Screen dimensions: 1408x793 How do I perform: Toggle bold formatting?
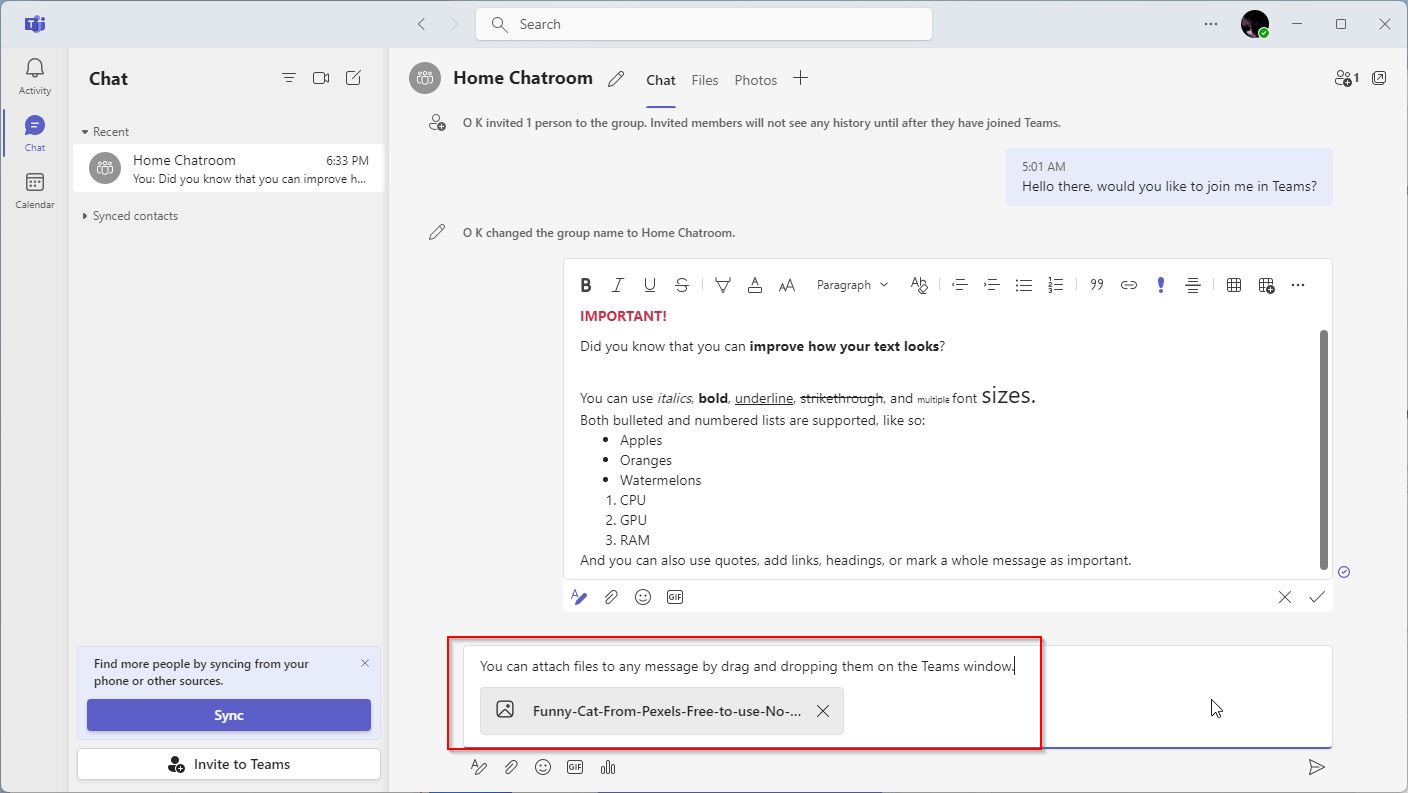tap(586, 285)
